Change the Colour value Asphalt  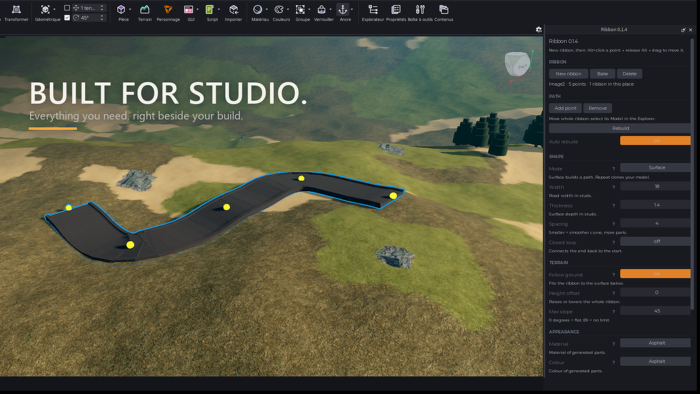click(x=655, y=361)
